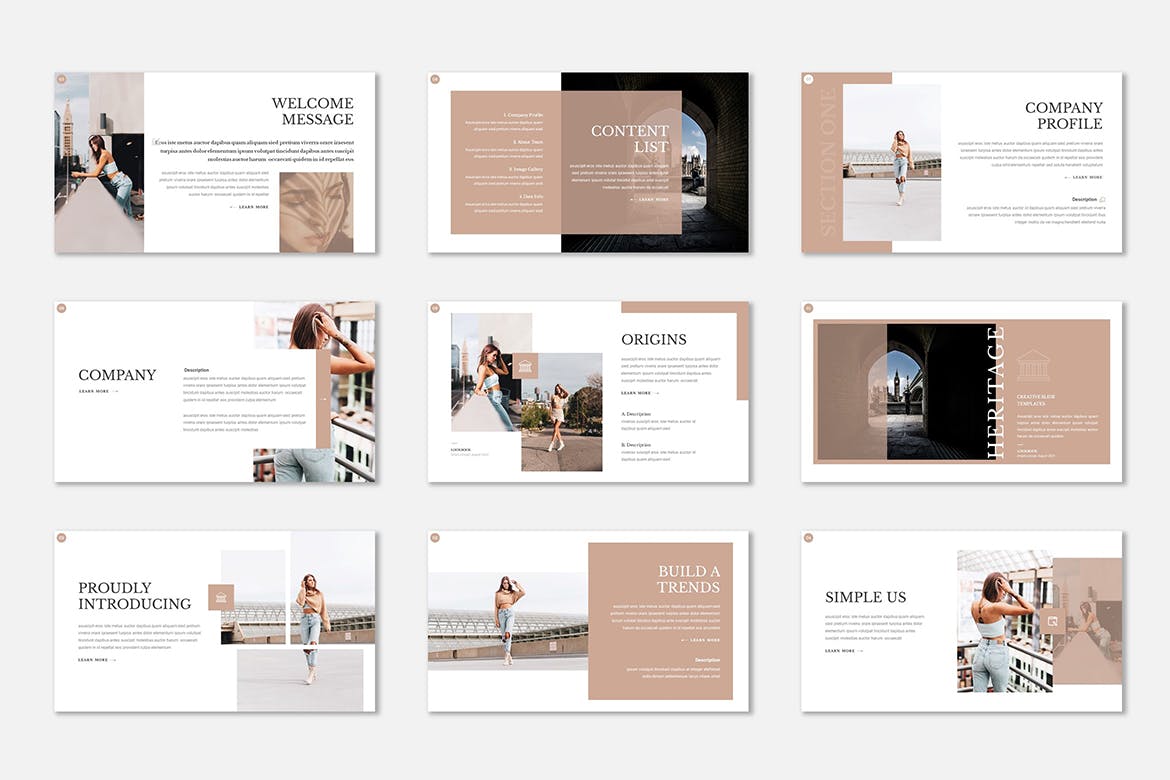Select the tan Build A Trends color block

click(660, 620)
